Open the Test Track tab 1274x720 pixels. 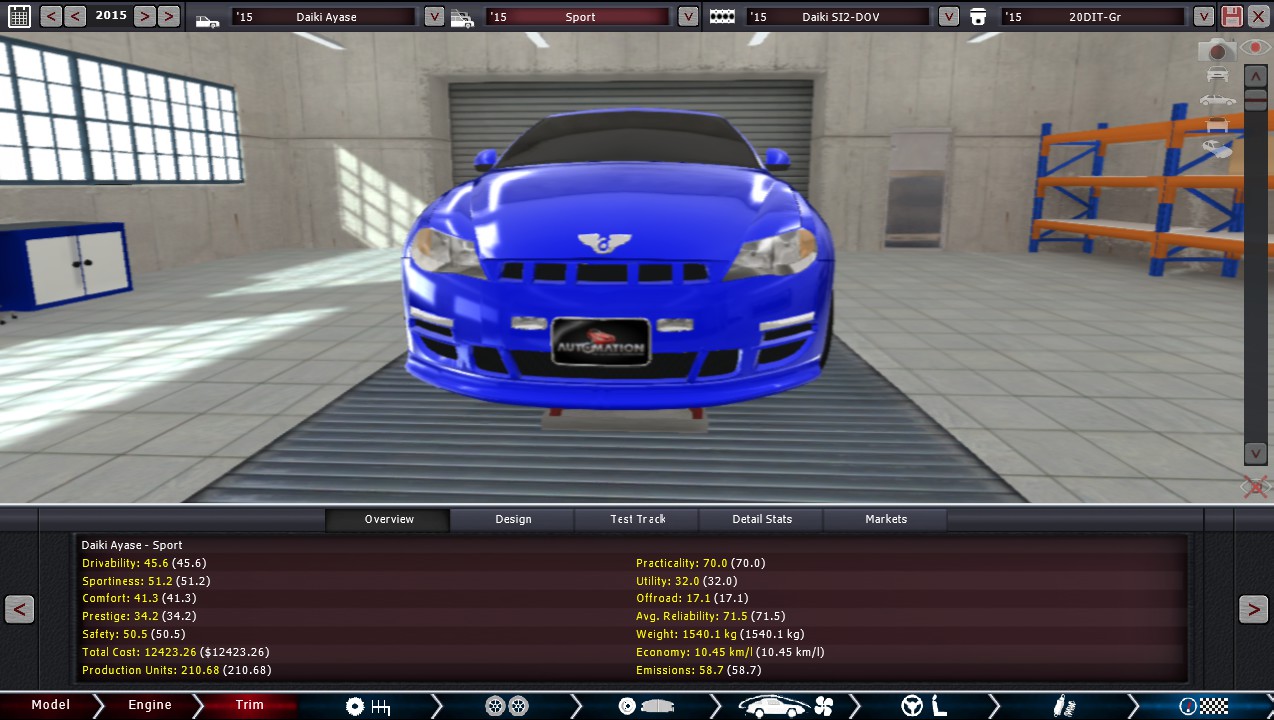point(638,519)
